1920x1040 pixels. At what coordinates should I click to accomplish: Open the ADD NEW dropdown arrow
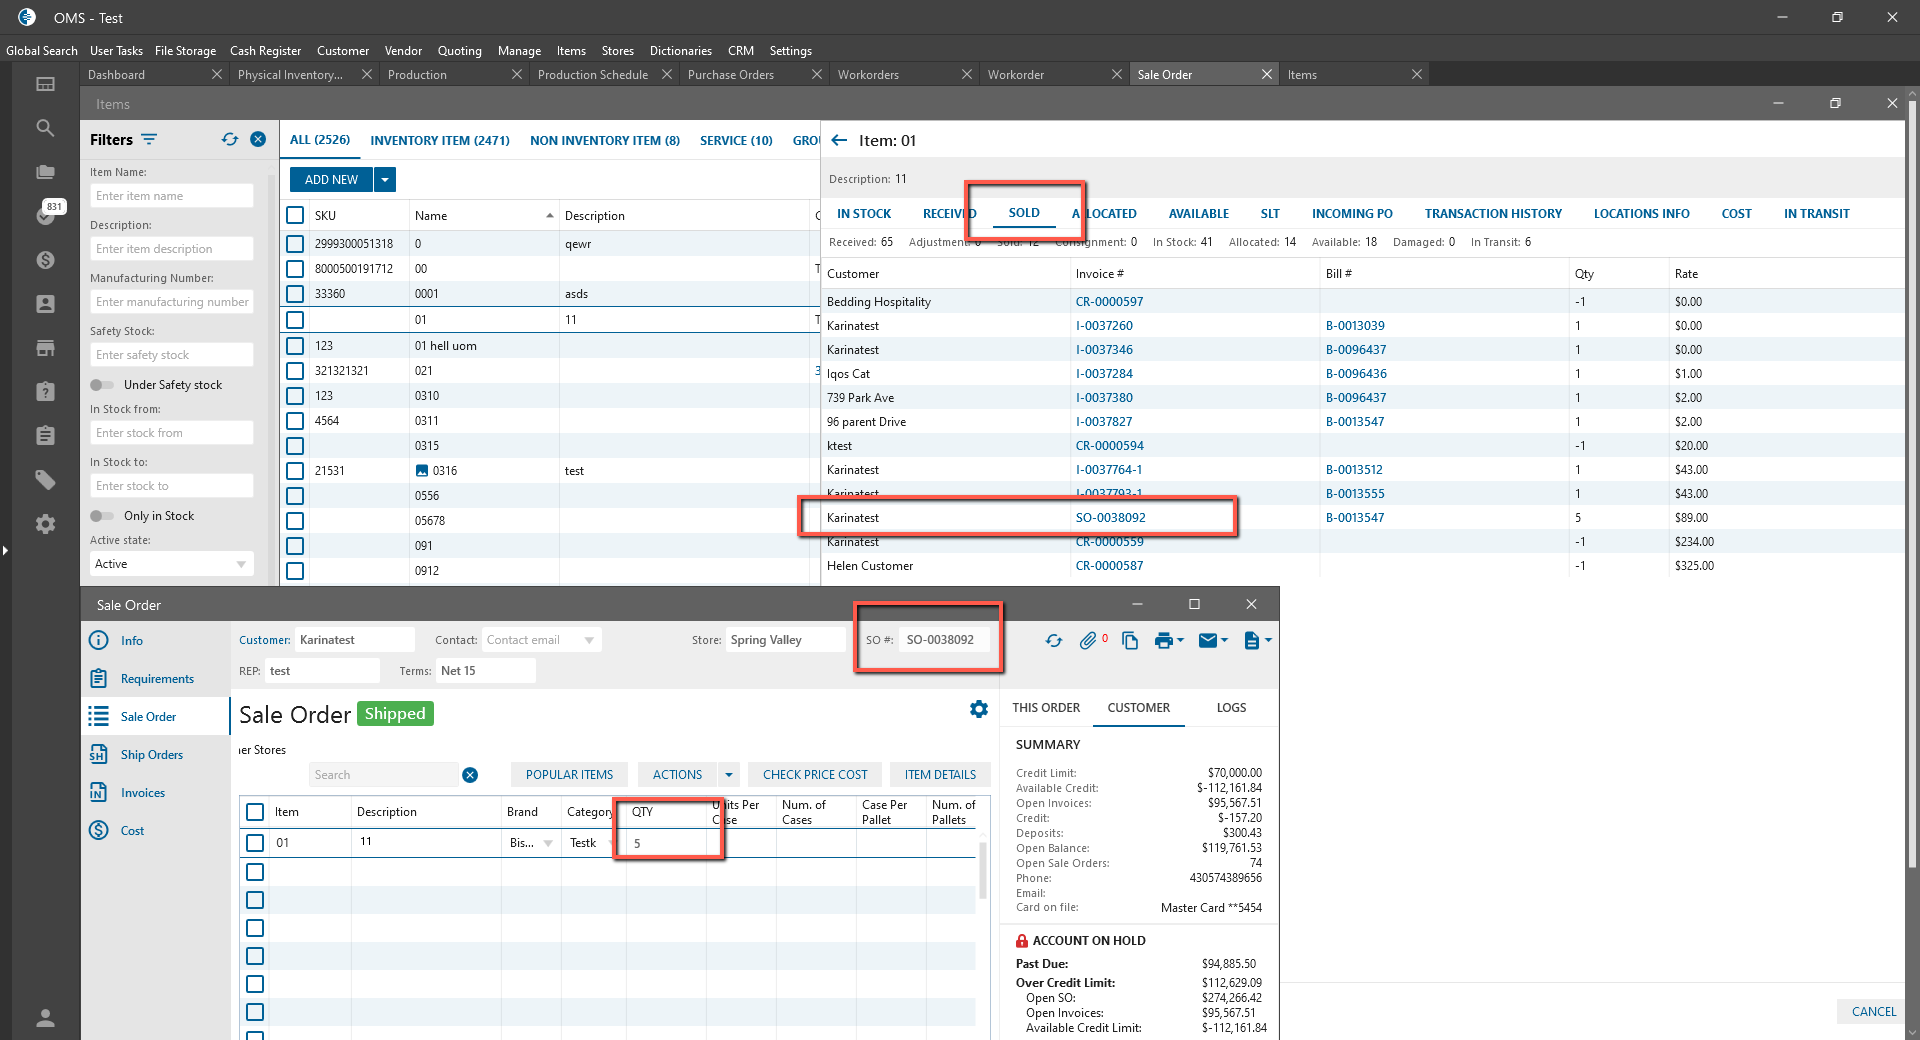pyautogui.click(x=385, y=180)
